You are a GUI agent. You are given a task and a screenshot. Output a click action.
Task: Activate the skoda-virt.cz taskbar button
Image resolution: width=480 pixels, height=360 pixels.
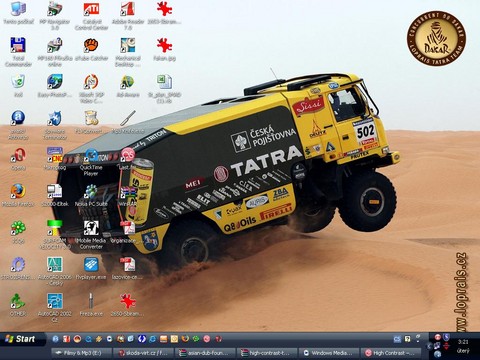tap(144, 353)
